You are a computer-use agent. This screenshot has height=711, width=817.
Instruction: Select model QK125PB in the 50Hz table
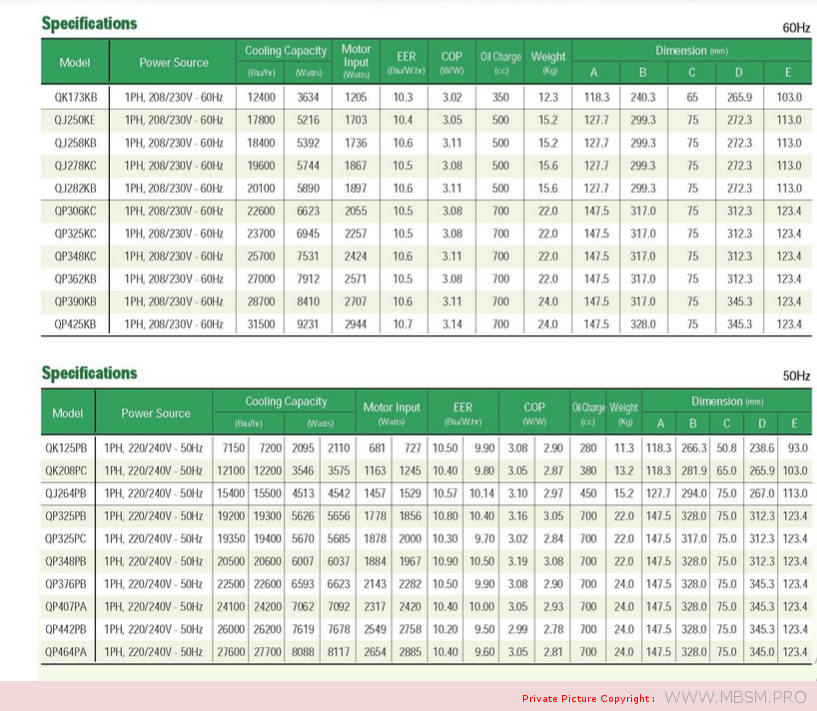(70, 448)
